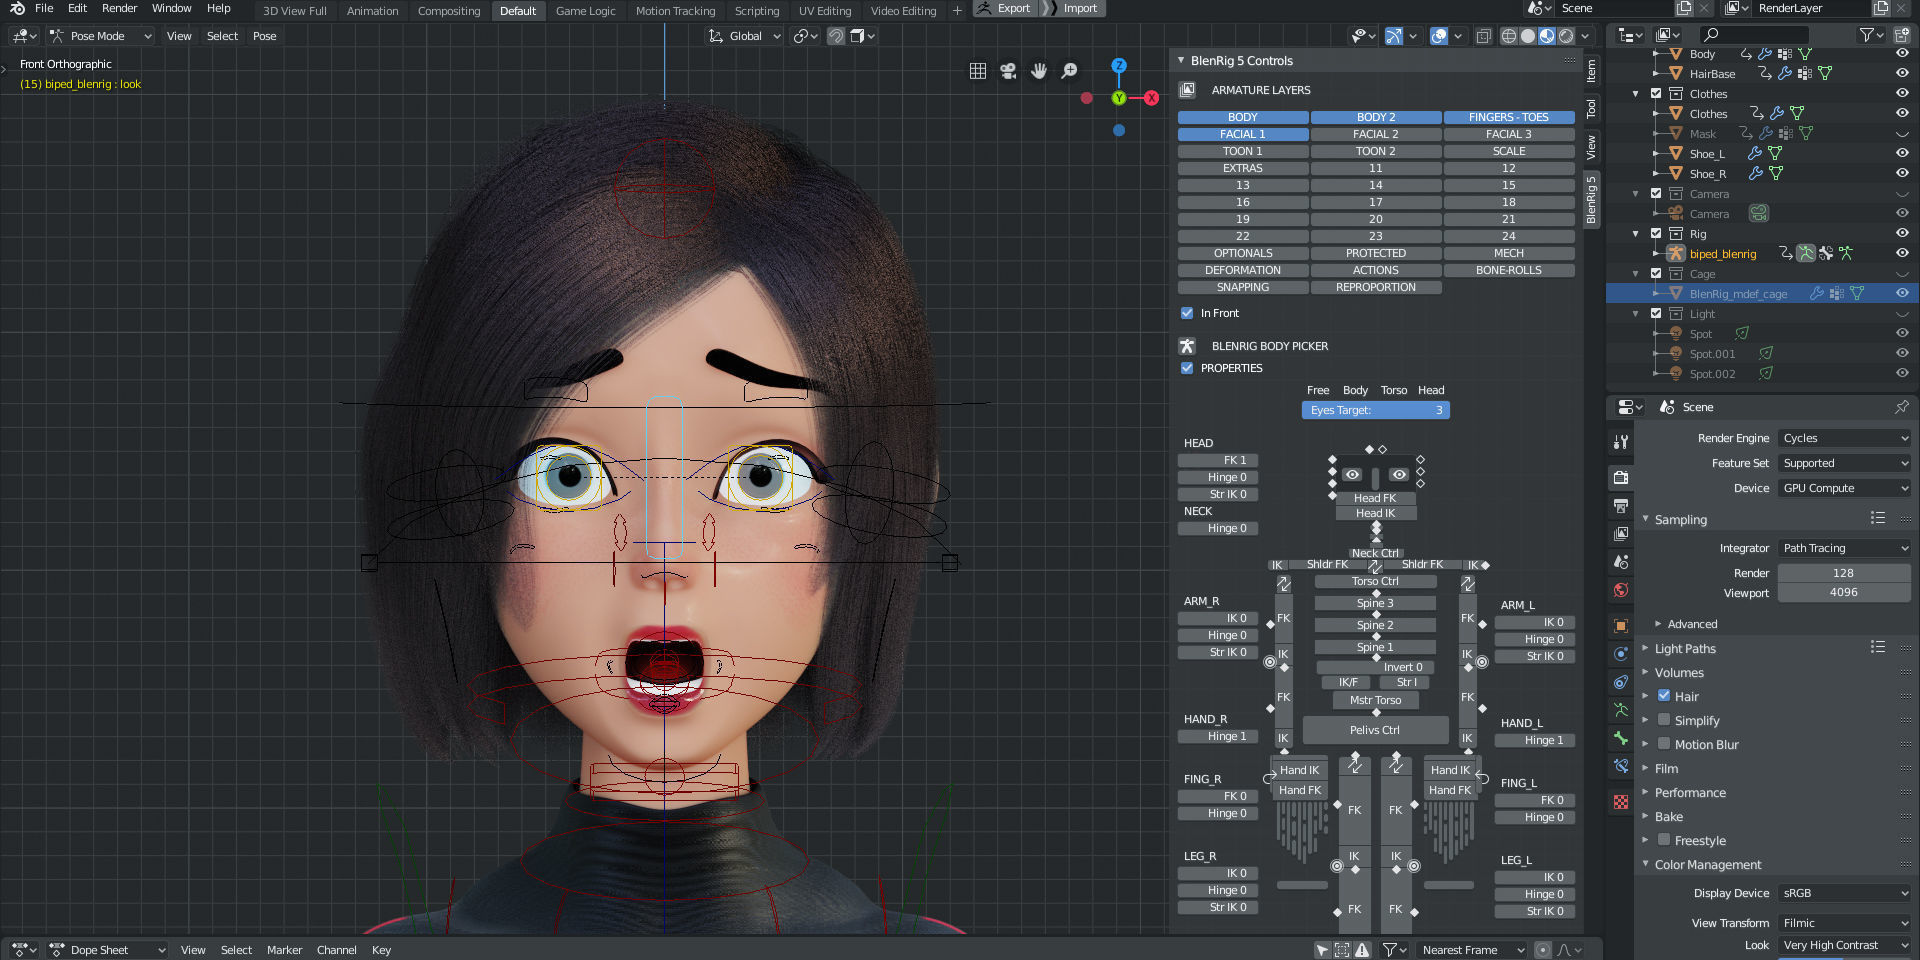Click the zoom magnifier icon in viewport
This screenshot has width=1920, height=960.
tap(1069, 71)
